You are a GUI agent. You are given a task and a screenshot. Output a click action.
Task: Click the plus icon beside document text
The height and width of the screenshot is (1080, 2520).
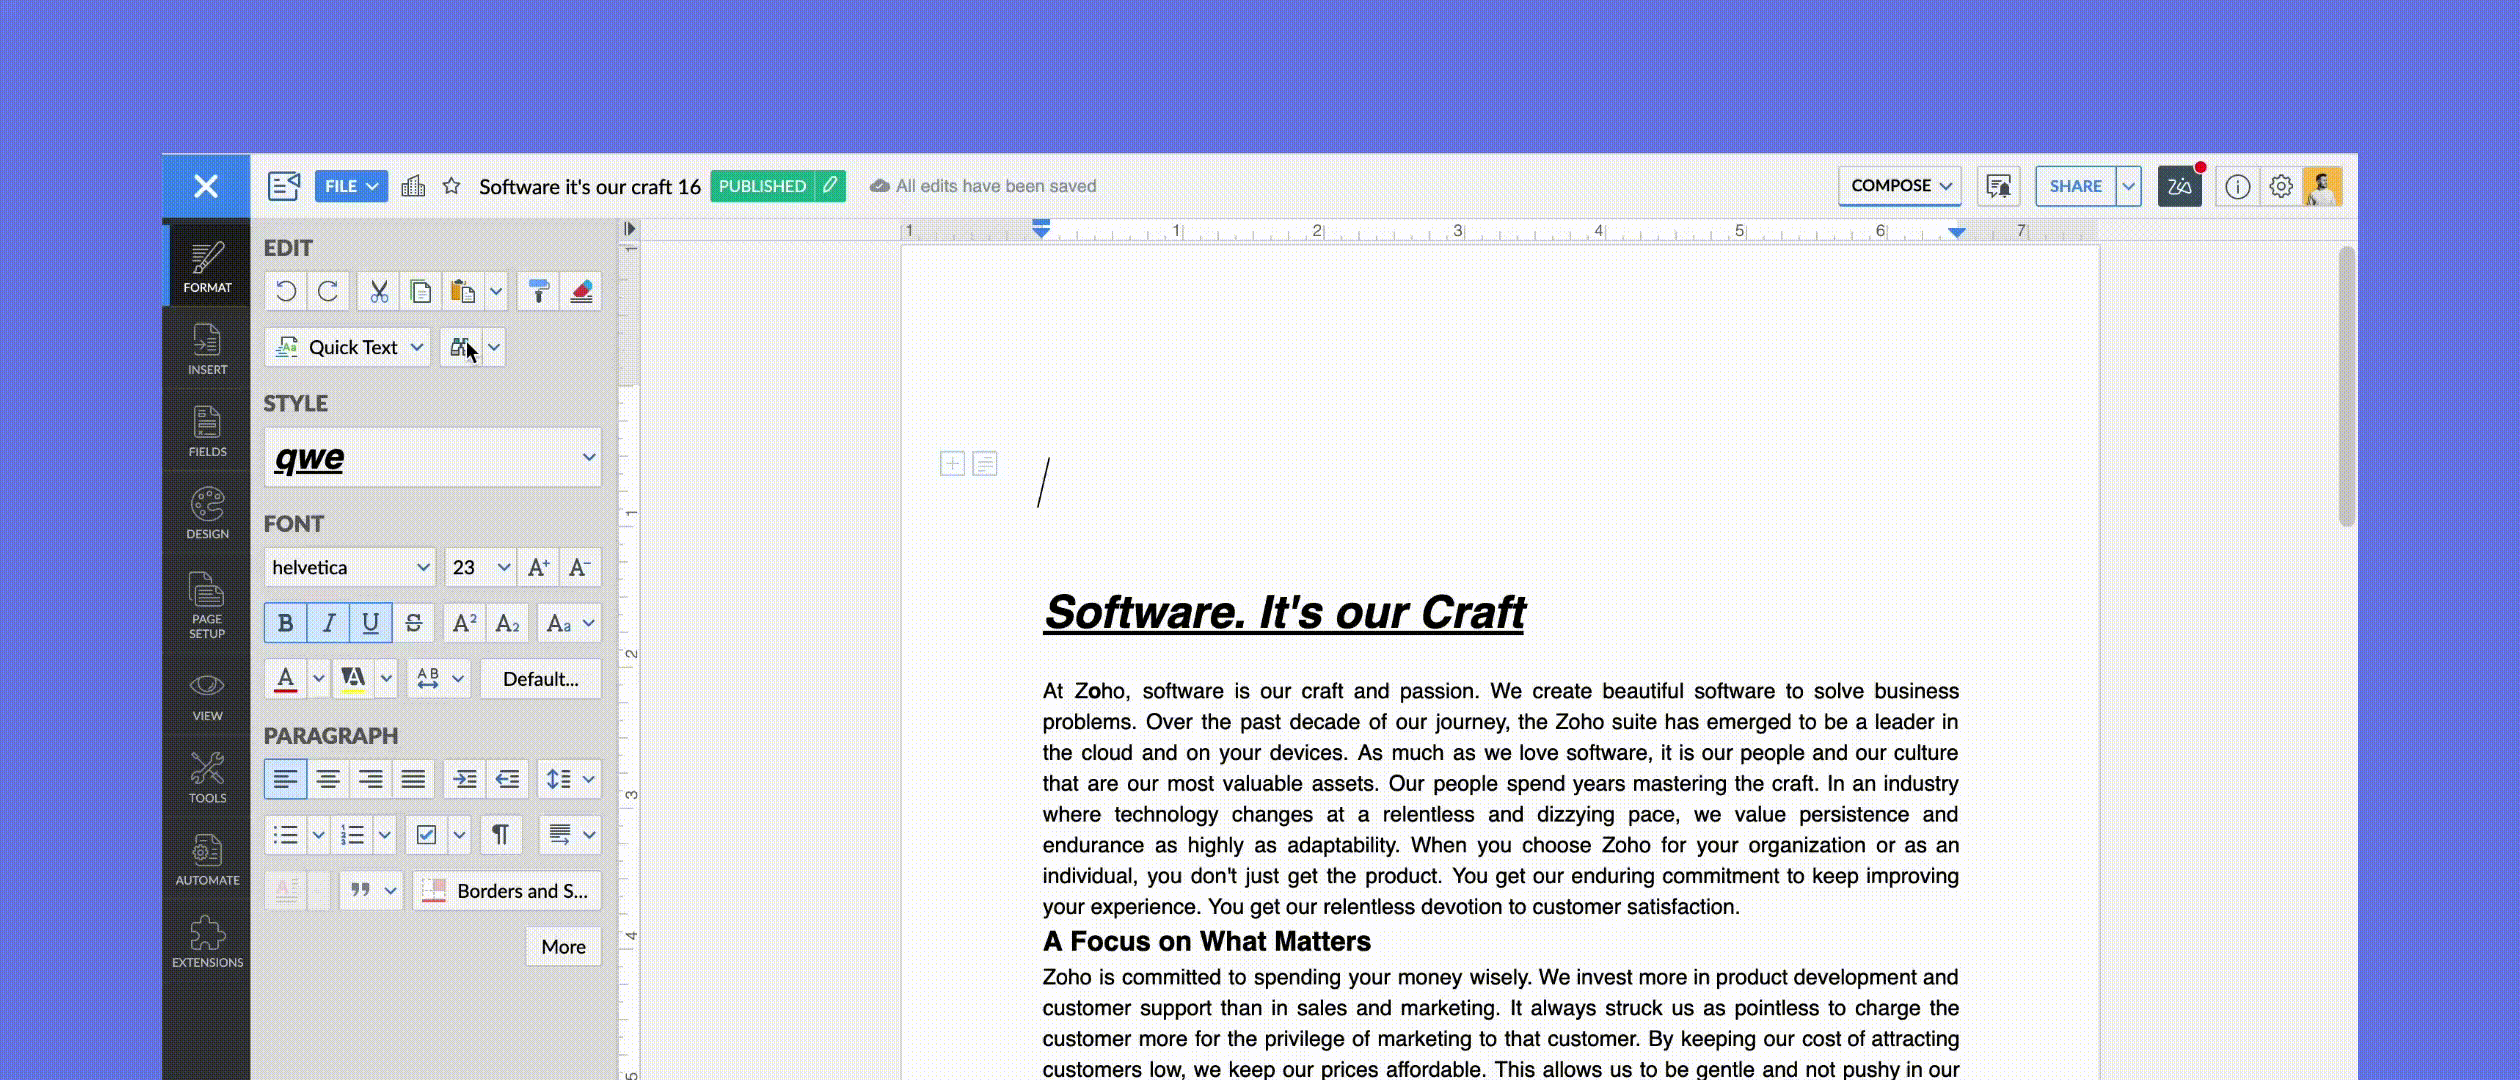coord(952,464)
